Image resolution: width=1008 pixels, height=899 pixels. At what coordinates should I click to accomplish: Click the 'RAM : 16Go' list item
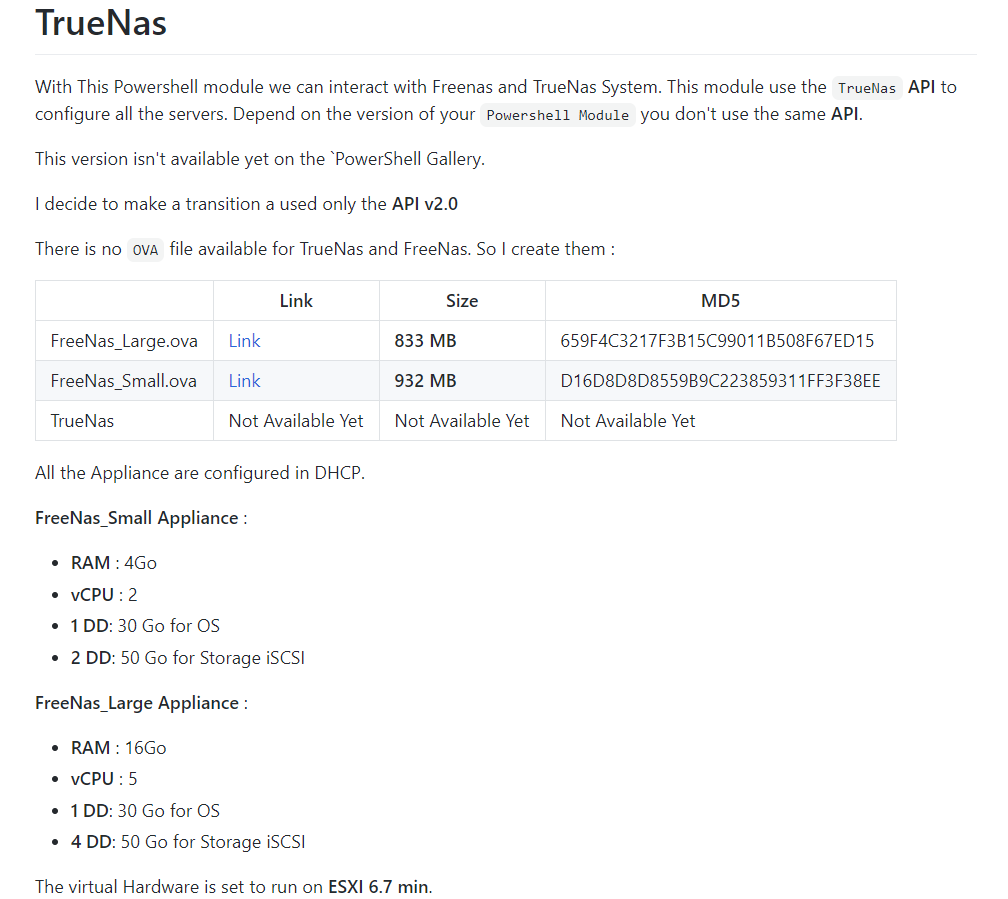click(118, 748)
